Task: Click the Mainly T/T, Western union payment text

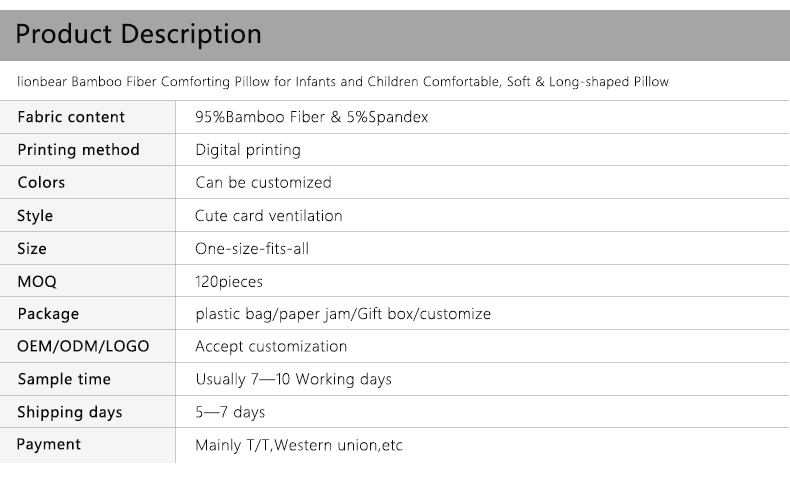Action: (298, 445)
